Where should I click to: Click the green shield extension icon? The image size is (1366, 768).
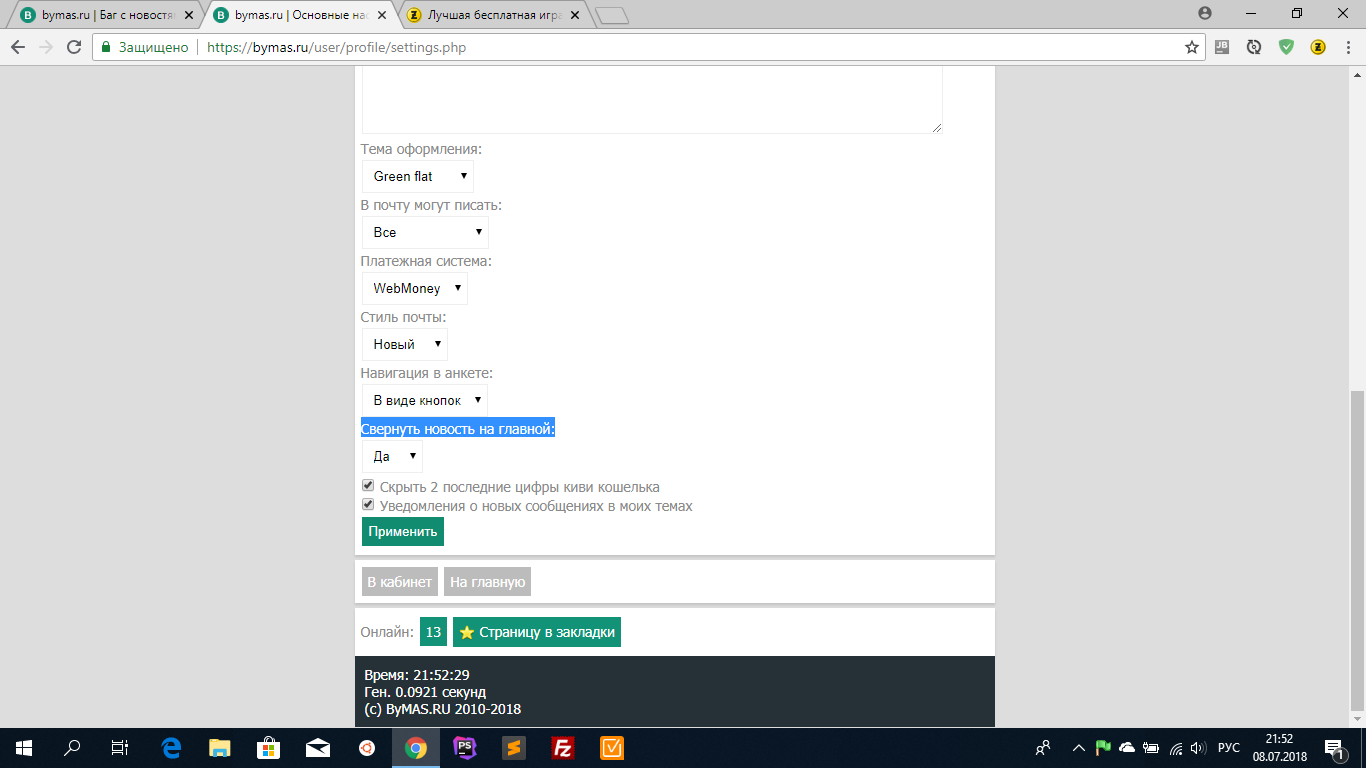[1286, 47]
